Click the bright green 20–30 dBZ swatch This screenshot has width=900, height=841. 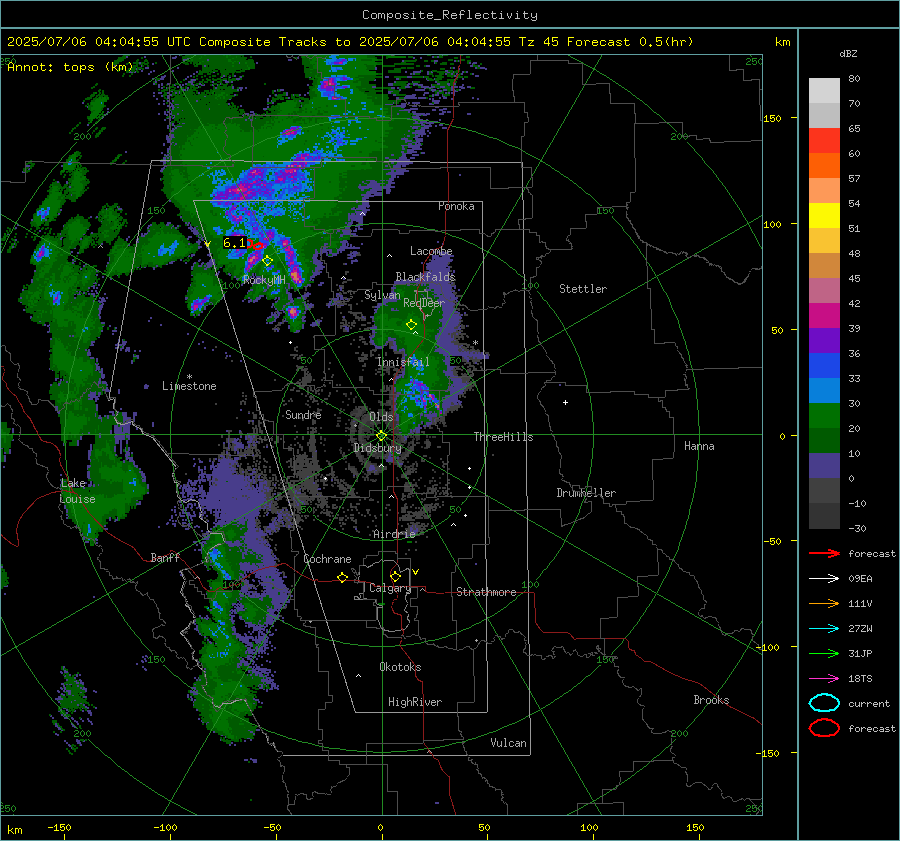[824, 416]
